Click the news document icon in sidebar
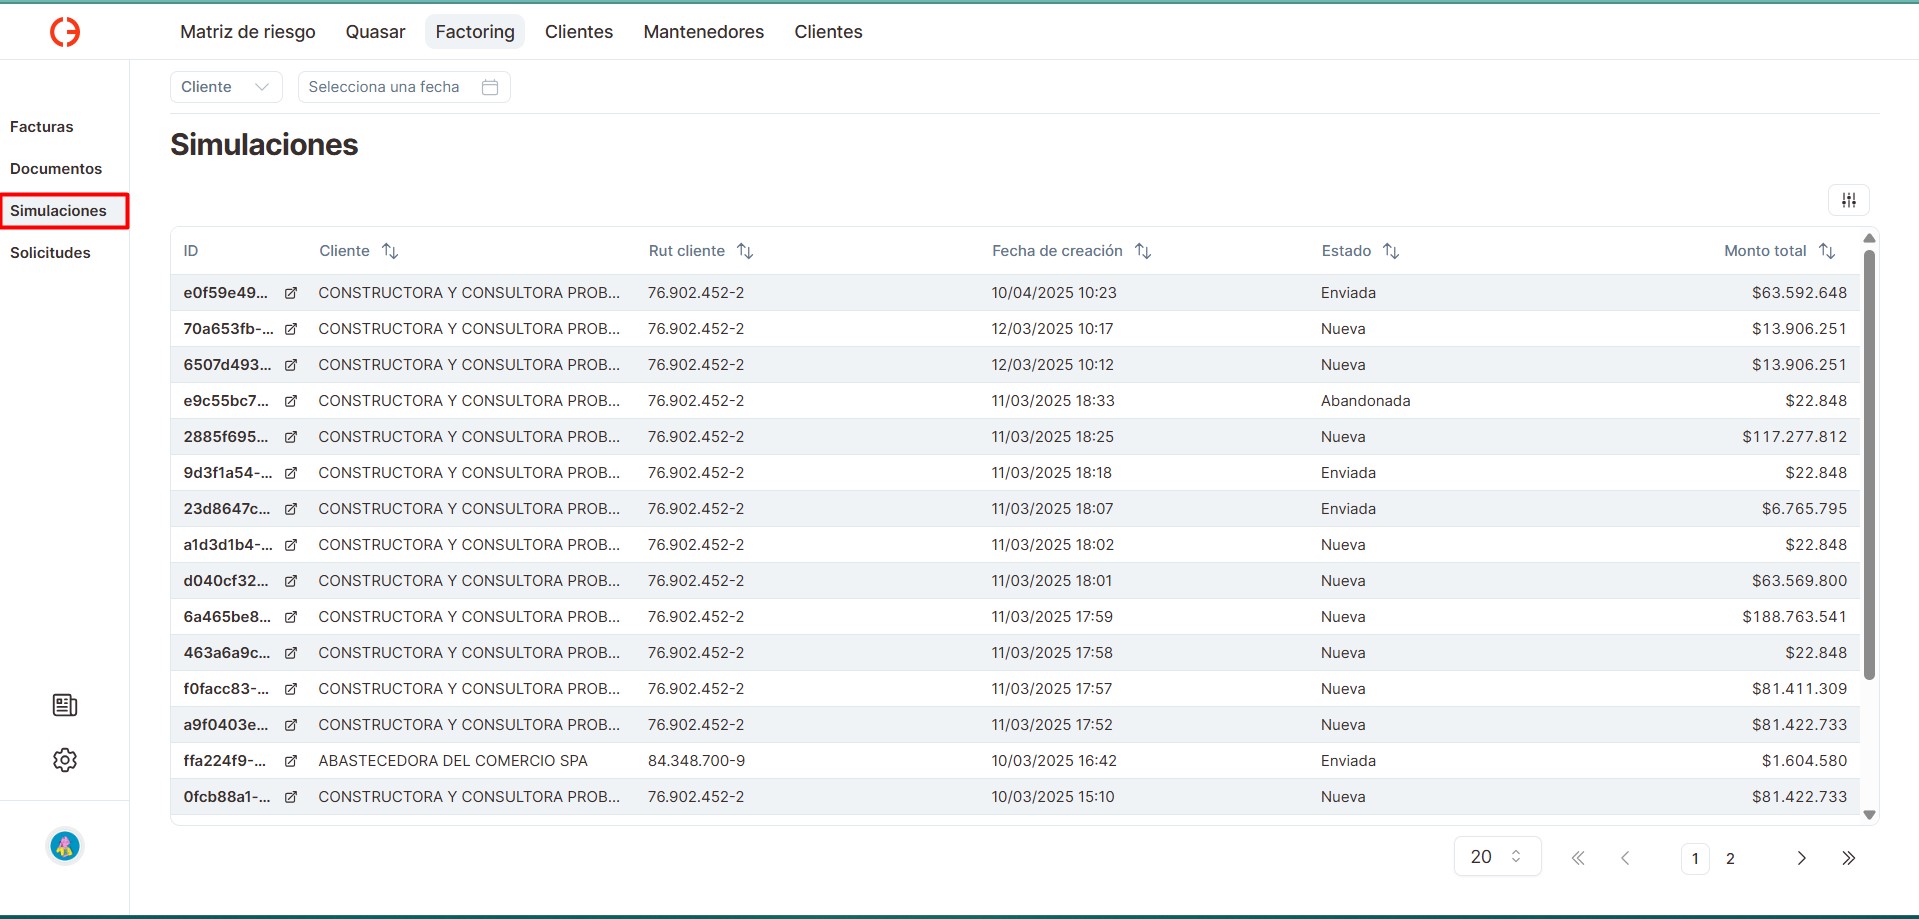 pos(65,706)
